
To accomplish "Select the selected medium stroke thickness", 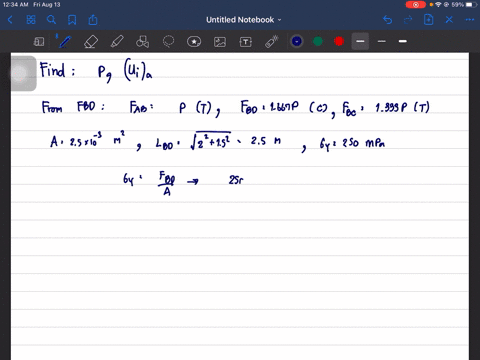I will [x=360, y=41].
